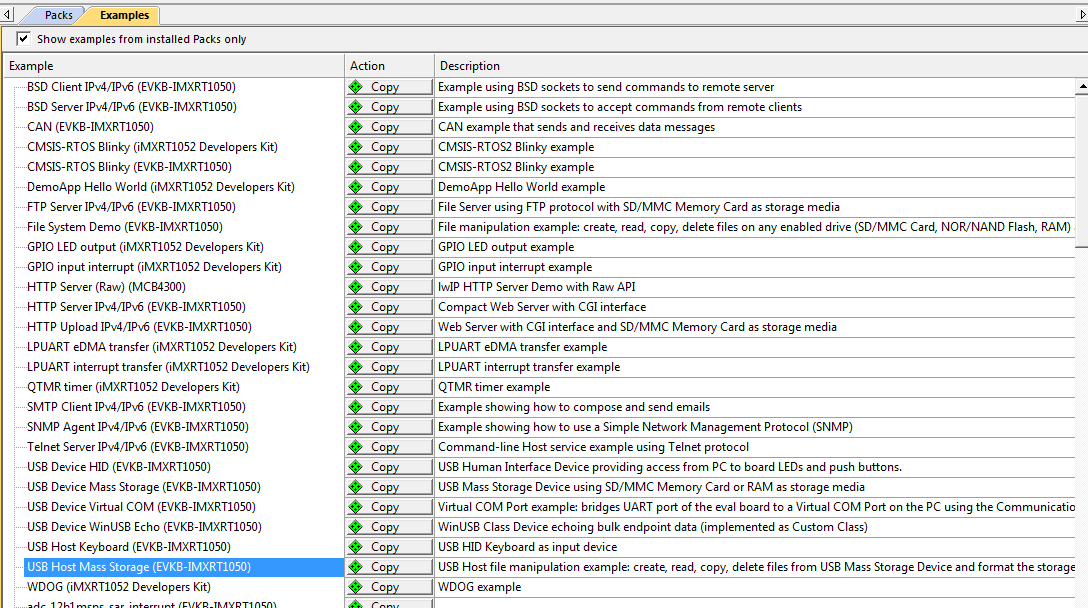Viewport: 1088px width, 608px height.
Task: Click green icon for HTTP Server IPv4/IPv6 row
Action: [356, 307]
